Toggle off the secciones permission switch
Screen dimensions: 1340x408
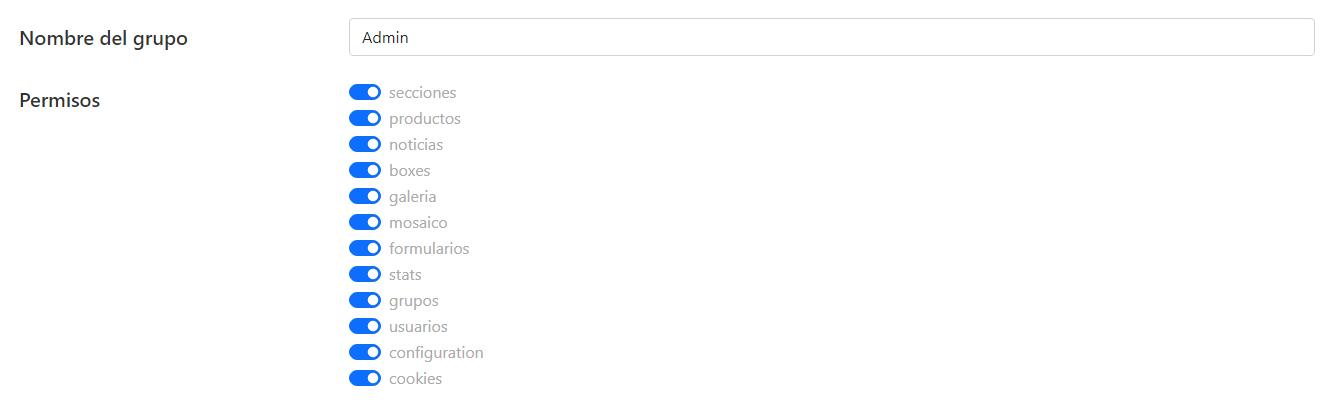tap(365, 92)
